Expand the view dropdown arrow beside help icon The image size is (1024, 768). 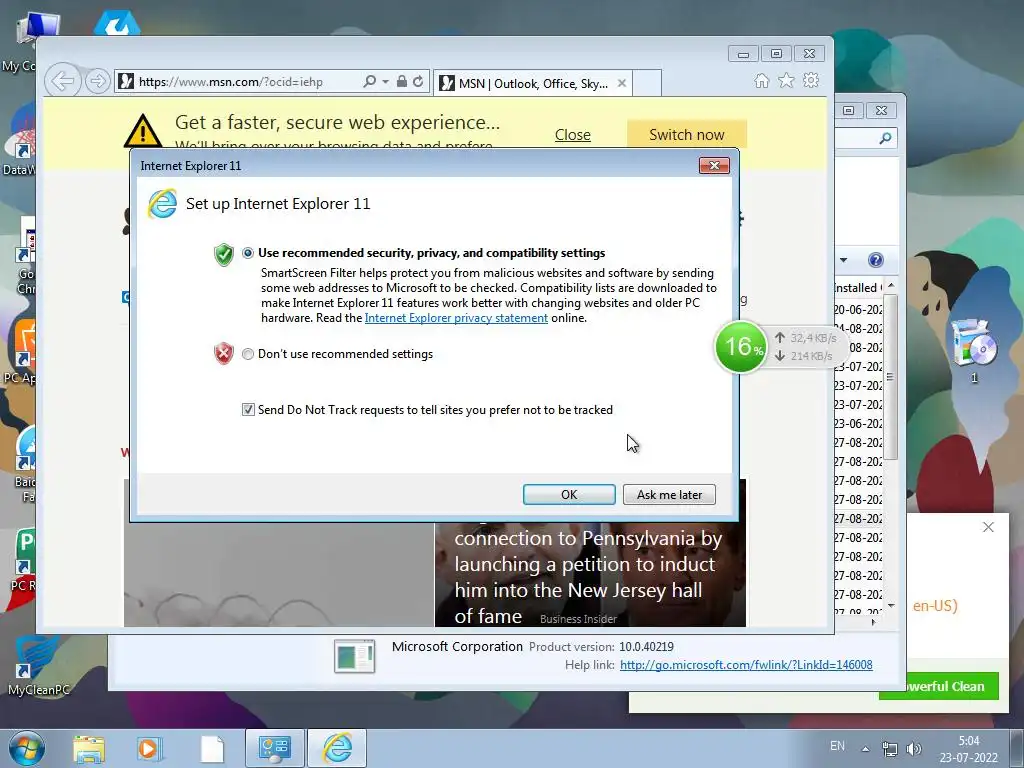[843, 260]
